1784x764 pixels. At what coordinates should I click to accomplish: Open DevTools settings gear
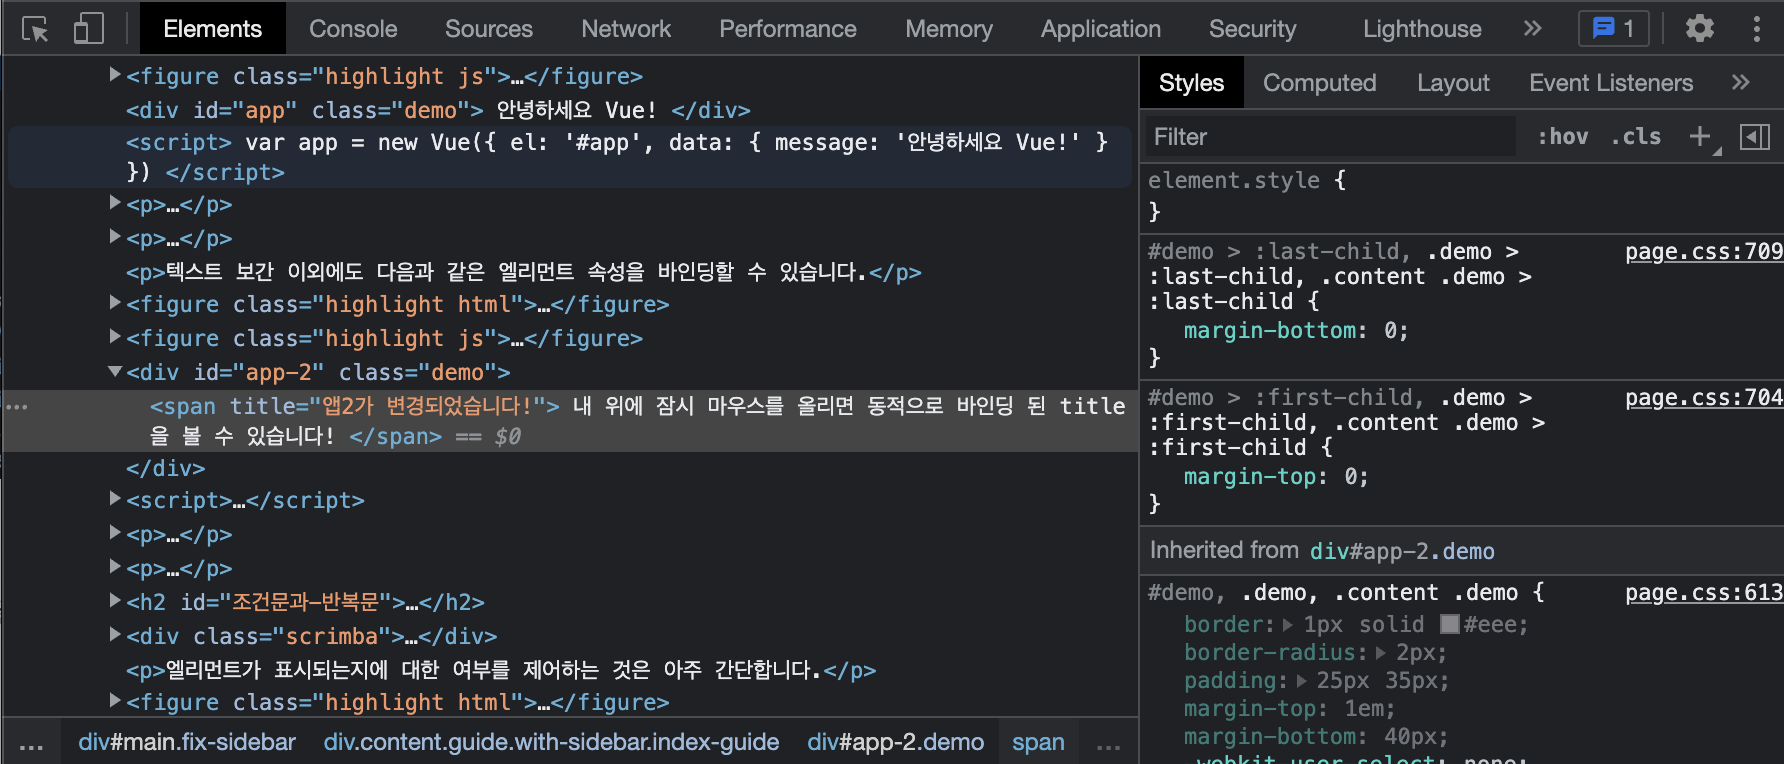pyautogui.click(x=1700, y=29)
